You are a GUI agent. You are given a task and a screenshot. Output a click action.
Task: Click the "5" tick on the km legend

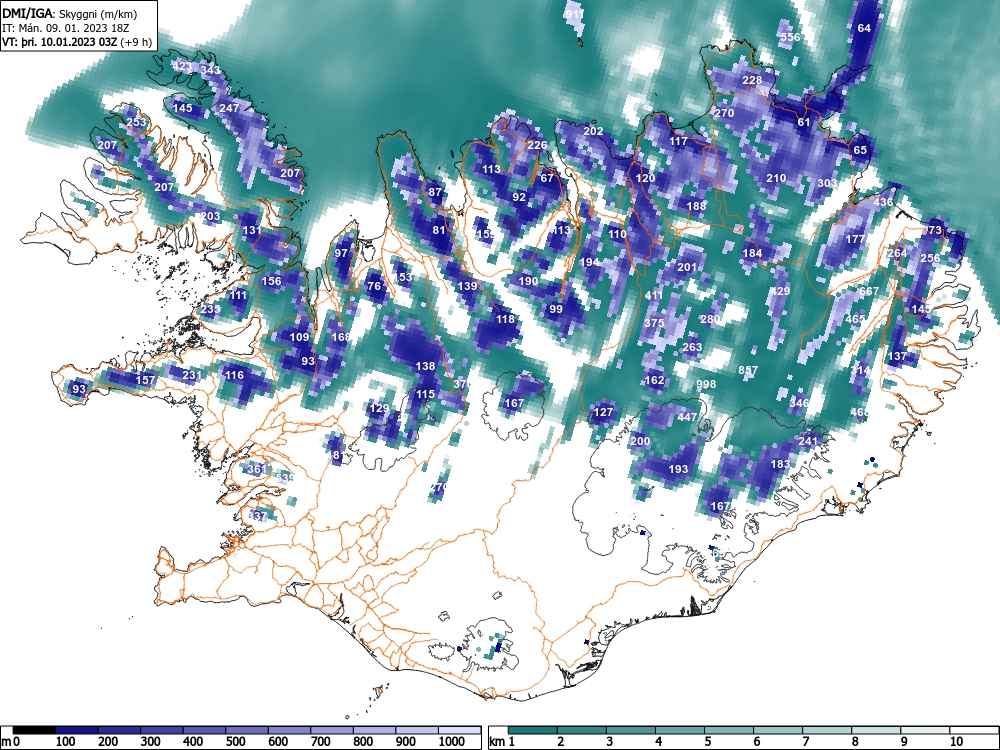click(x=708, y=742)
